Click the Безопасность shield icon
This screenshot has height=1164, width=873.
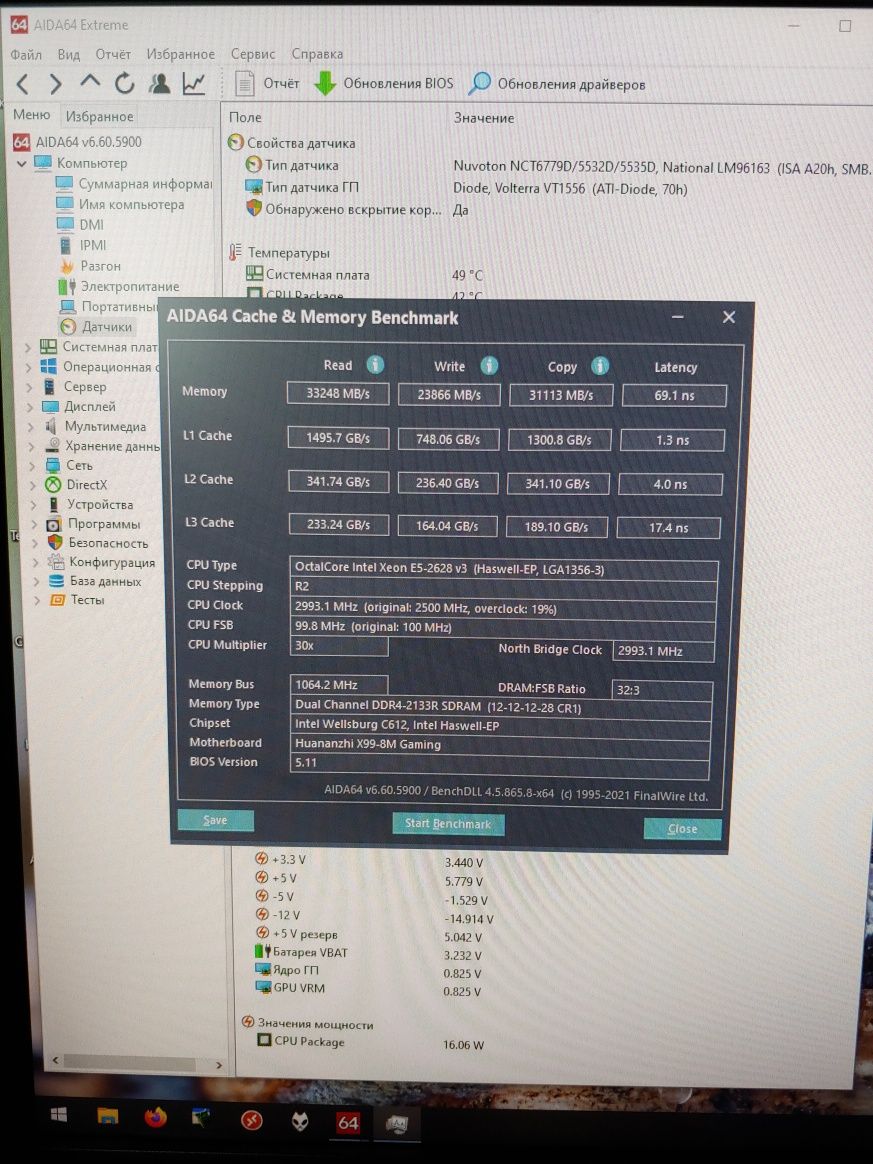tap(55, 543)
